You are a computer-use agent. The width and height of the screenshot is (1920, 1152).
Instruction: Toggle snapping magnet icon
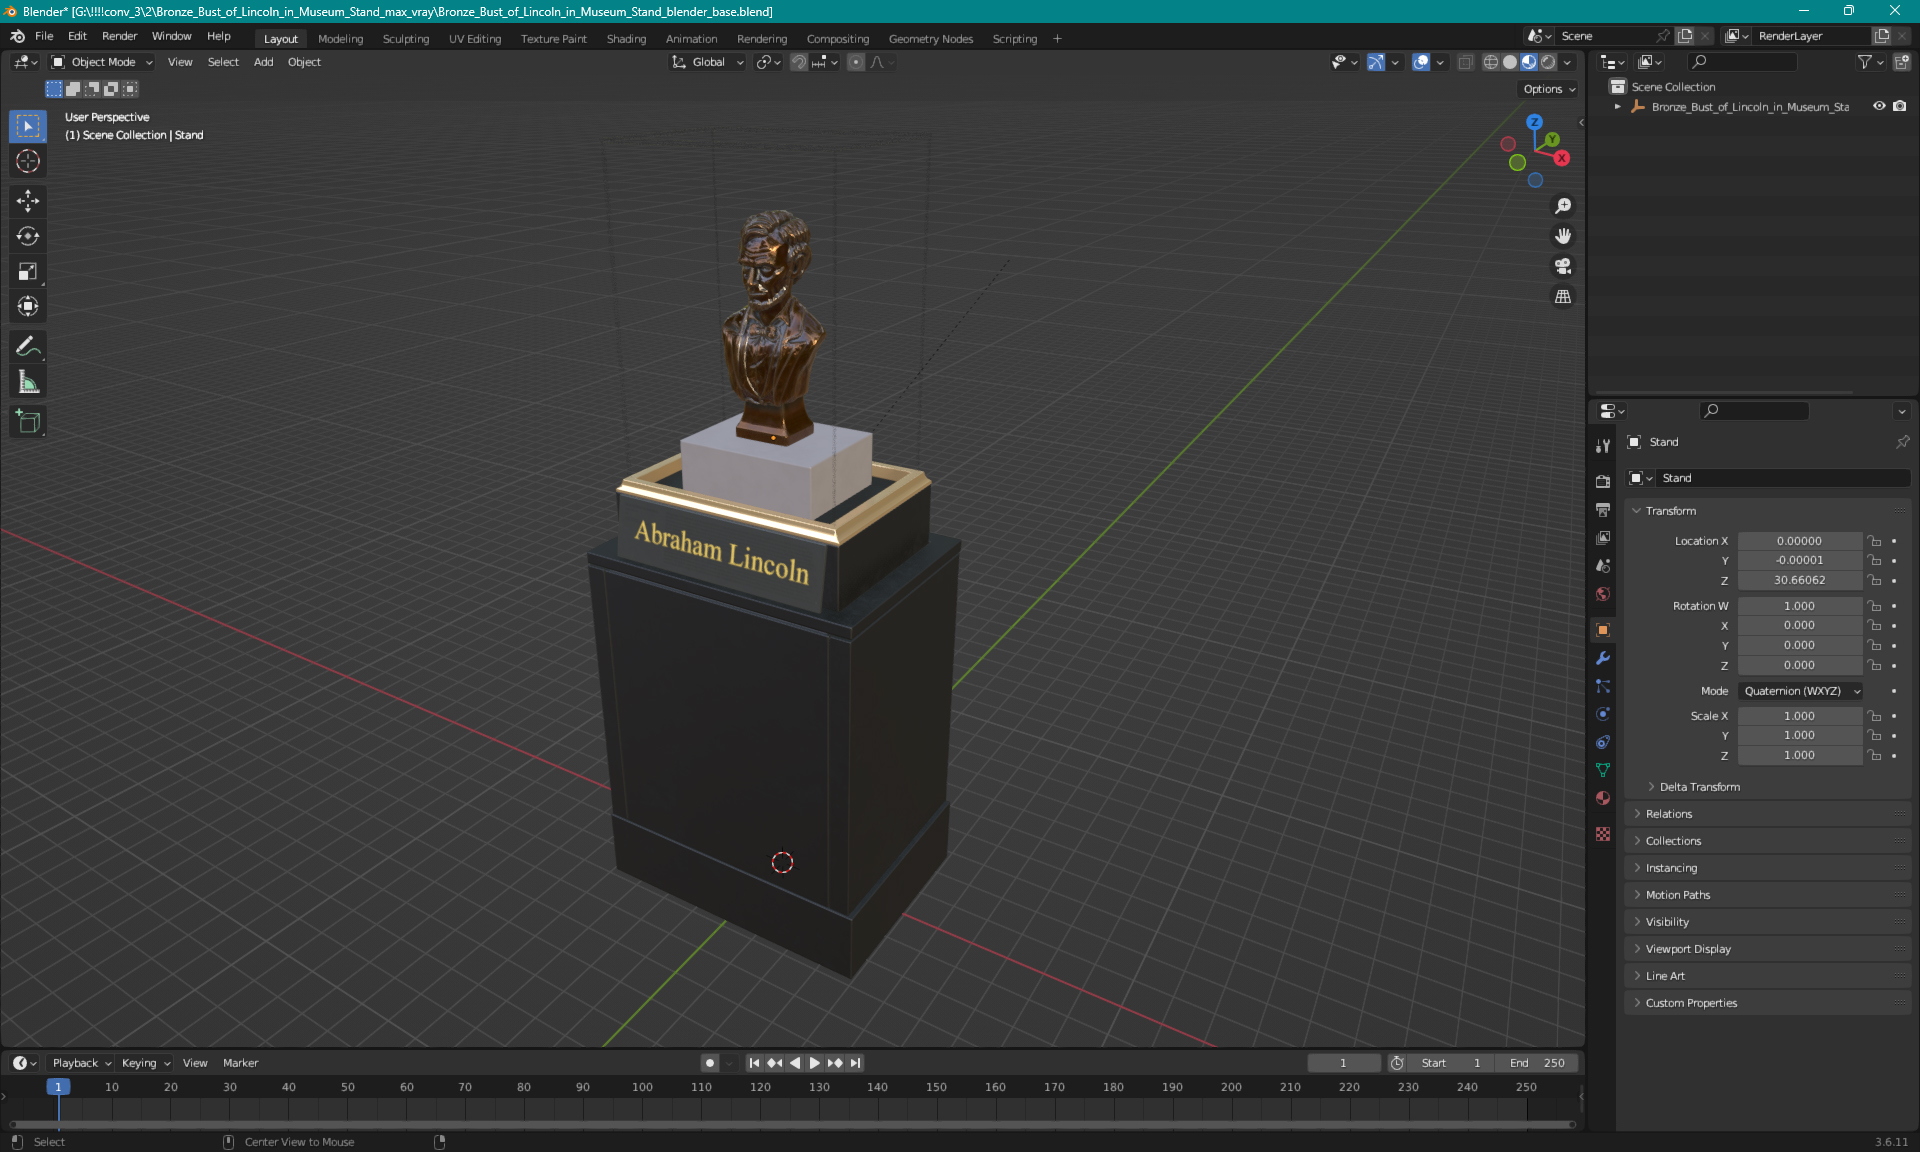798,62
